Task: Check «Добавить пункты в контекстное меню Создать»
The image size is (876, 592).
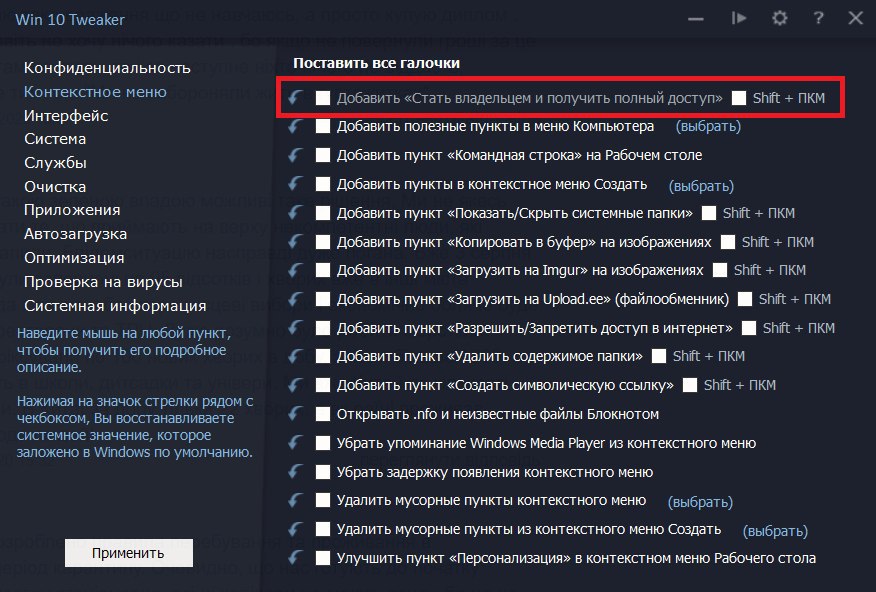Action: click(322, 184)
